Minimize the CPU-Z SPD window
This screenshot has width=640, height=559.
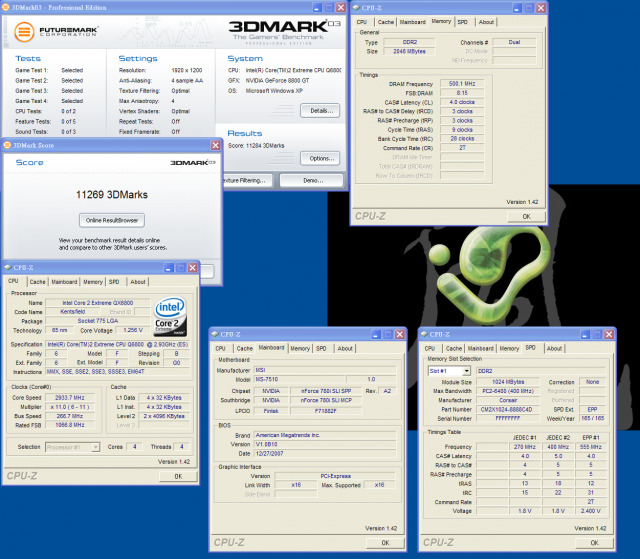tap(585, 335)
